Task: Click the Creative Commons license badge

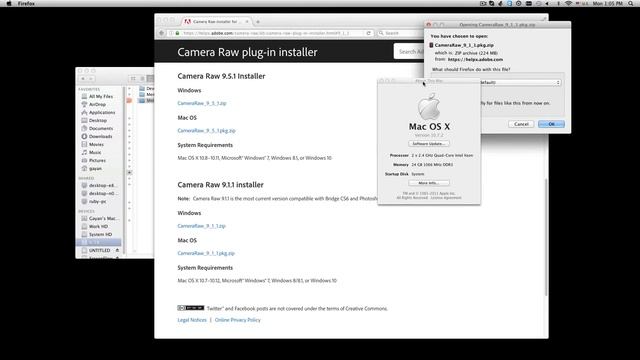Action: (191, 308)
